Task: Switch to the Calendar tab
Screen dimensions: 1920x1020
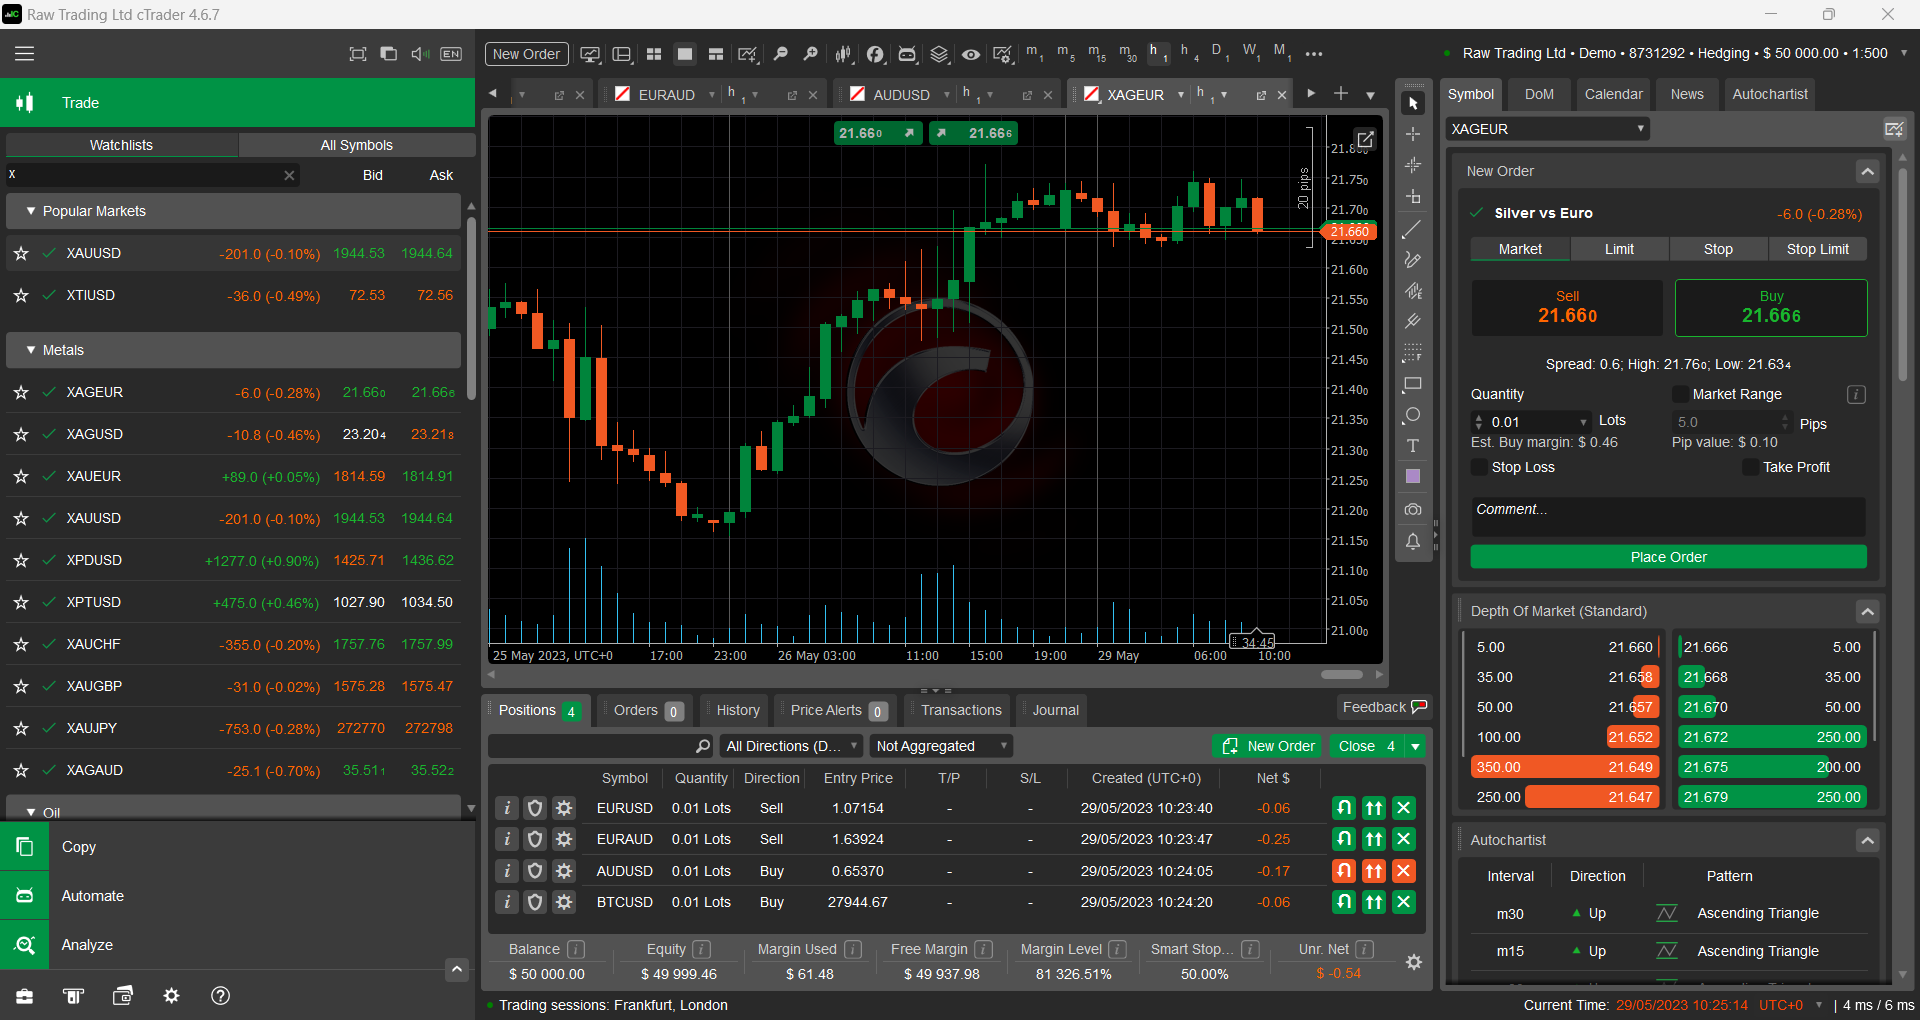Action: (1612, 94)
